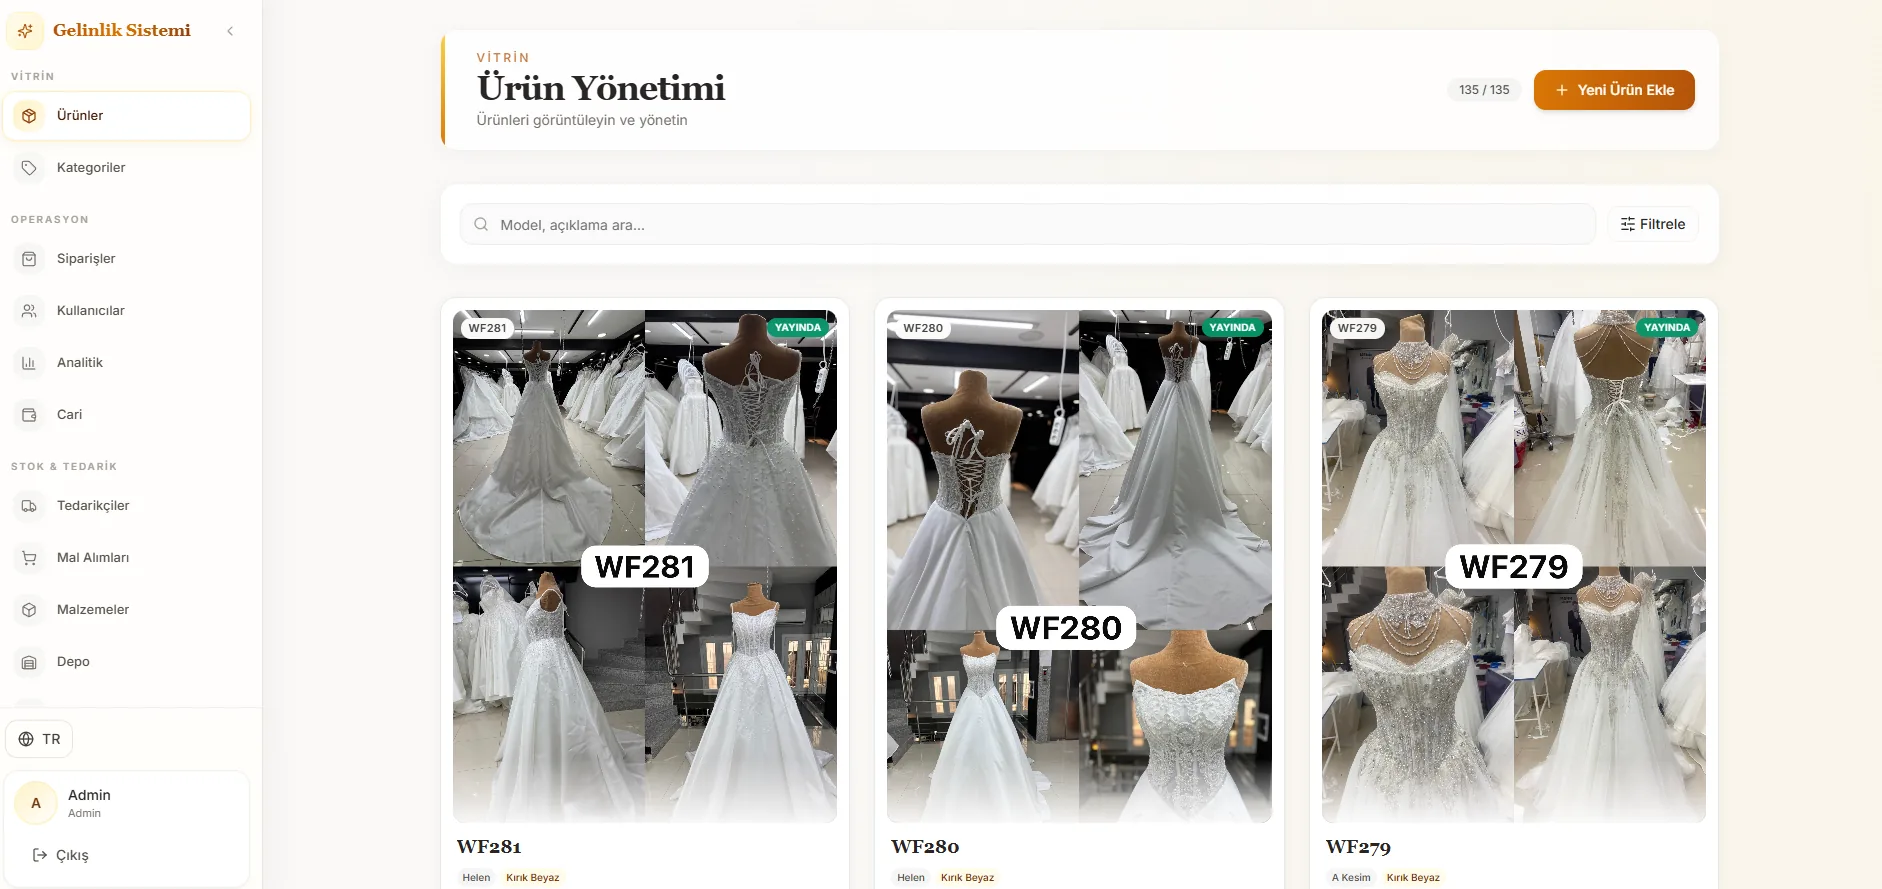Log out using the Çıkış button
The height and width of the screenshot is (889, 1882).
click(x=61, y=855)
